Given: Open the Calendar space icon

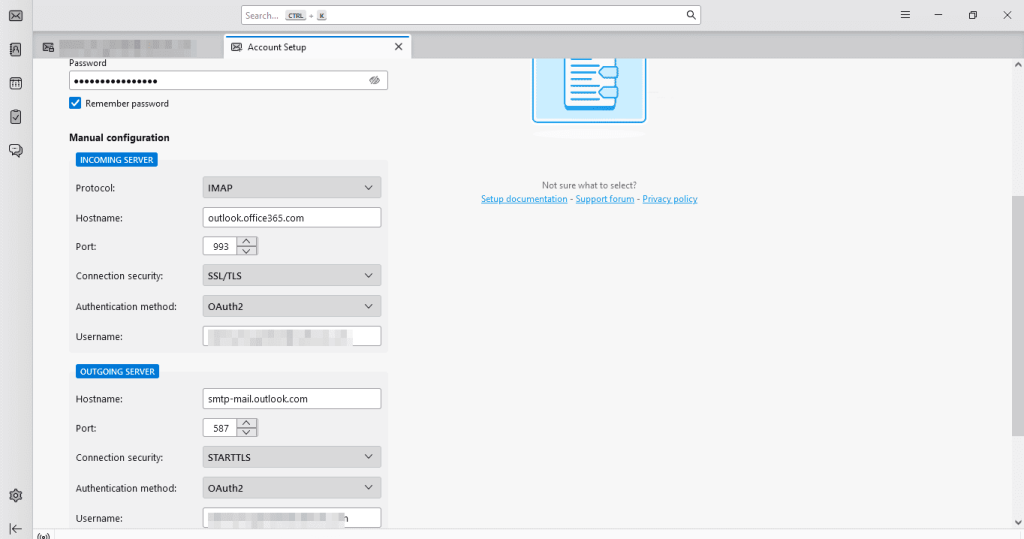Looking at the screenshot, I should 16,84.
